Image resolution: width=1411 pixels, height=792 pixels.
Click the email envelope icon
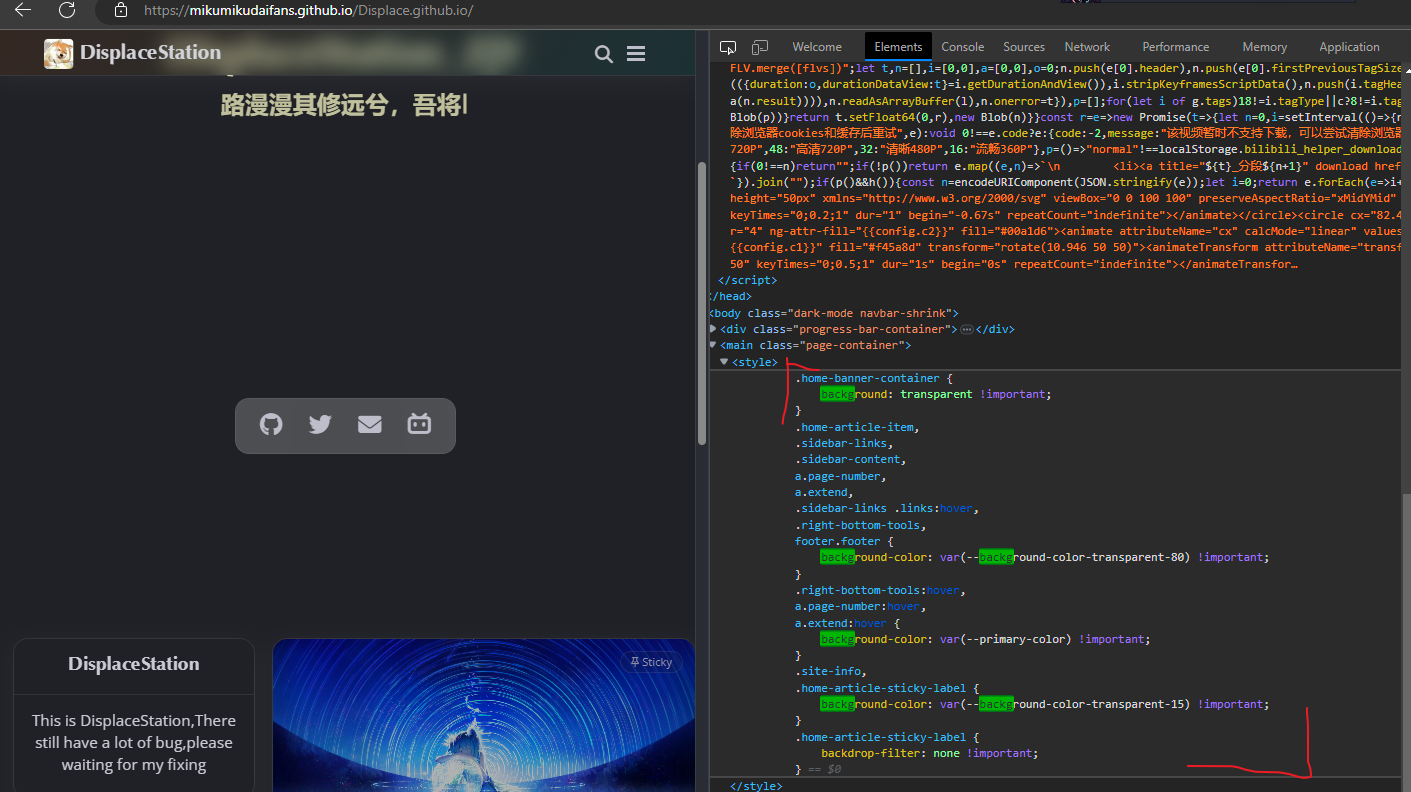coord(370,425)
